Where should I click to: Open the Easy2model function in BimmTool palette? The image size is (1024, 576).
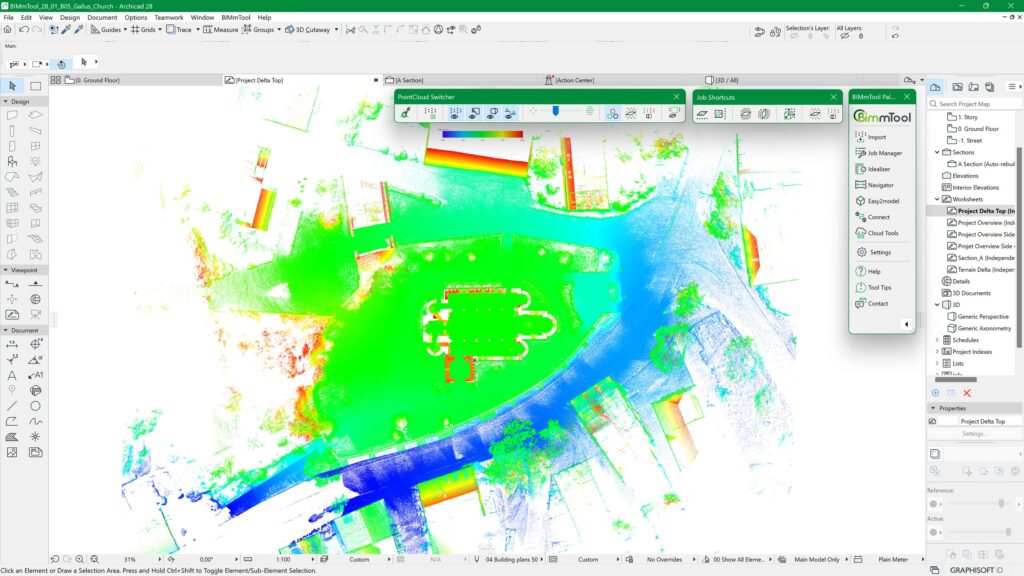click(x=884, y=200)
